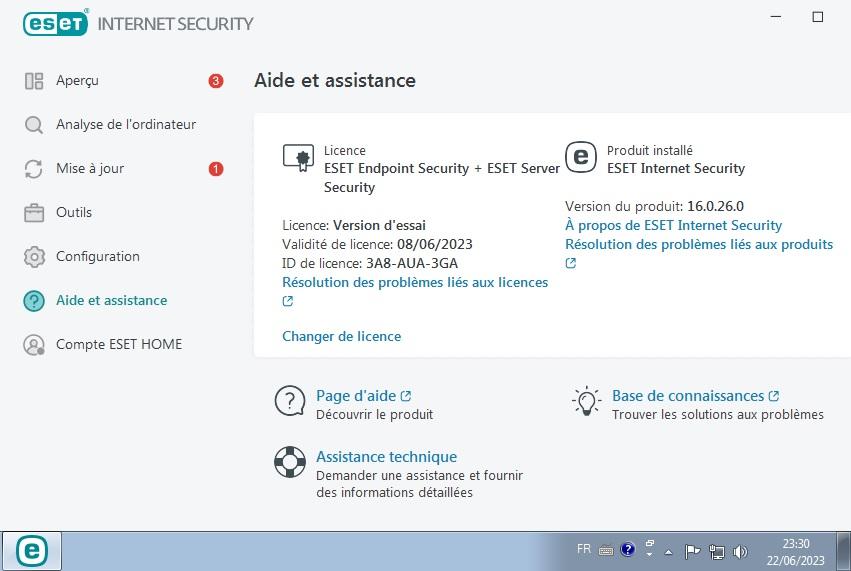This screenshot has height=571, width=851.
Task: Open Analyse de l'ordinateur section
Action: [124, 125]
